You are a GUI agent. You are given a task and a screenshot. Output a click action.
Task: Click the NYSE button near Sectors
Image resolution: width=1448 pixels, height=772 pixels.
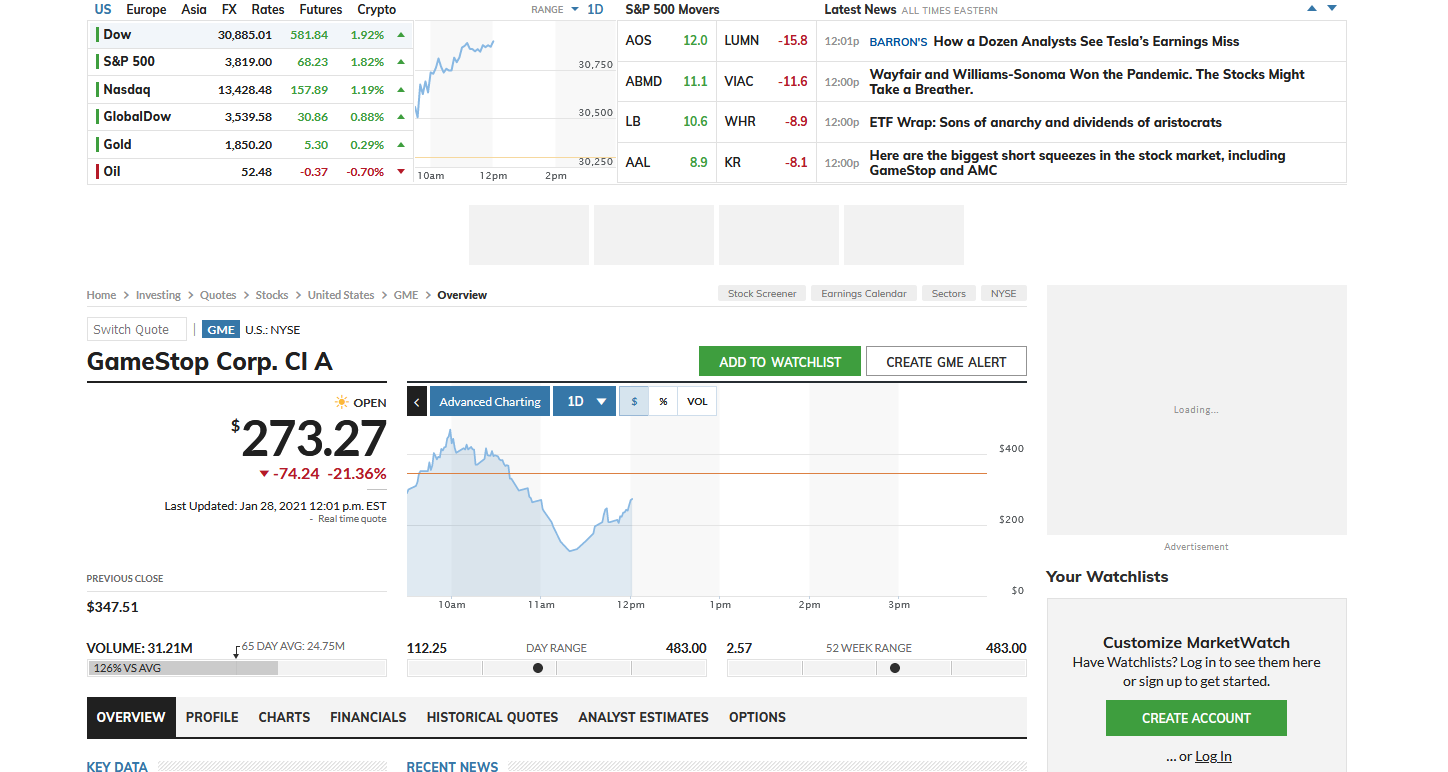(x=1003, y=294)
